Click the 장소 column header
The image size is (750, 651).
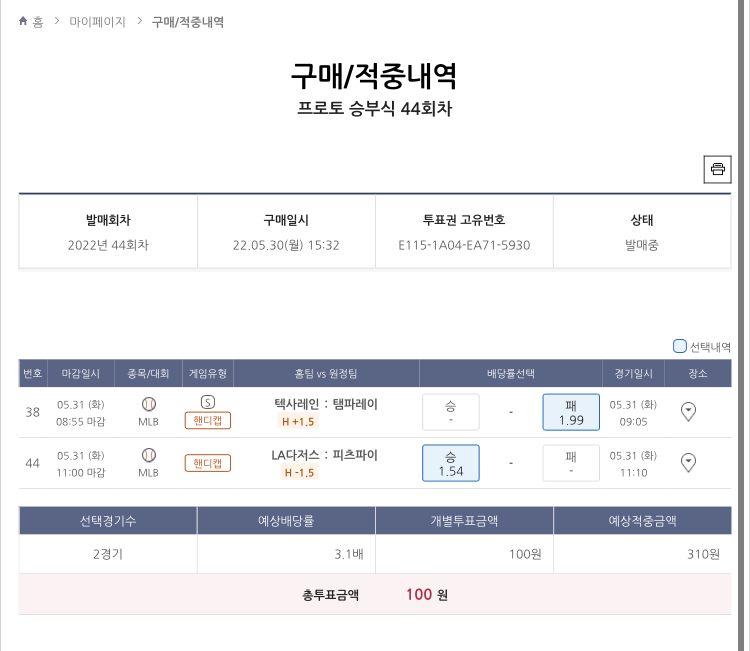(698, 373)
